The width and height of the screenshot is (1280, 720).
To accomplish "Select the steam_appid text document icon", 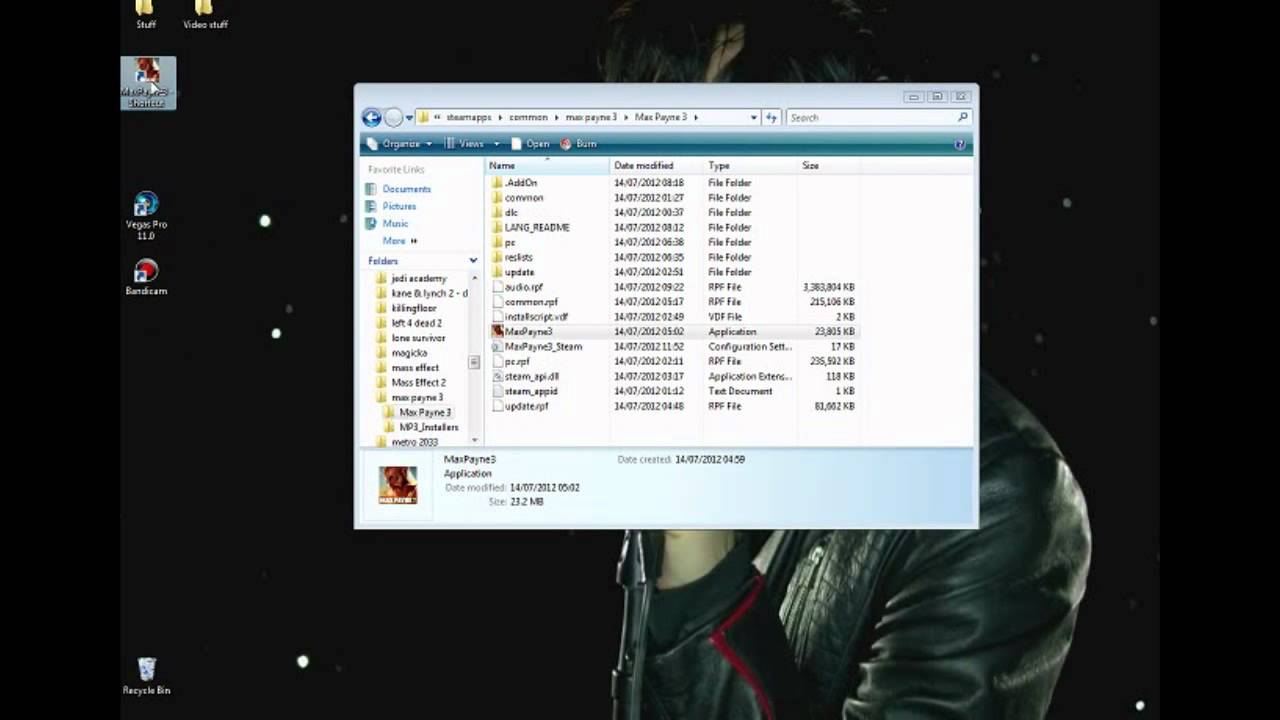I will click(x=497, y=391).
